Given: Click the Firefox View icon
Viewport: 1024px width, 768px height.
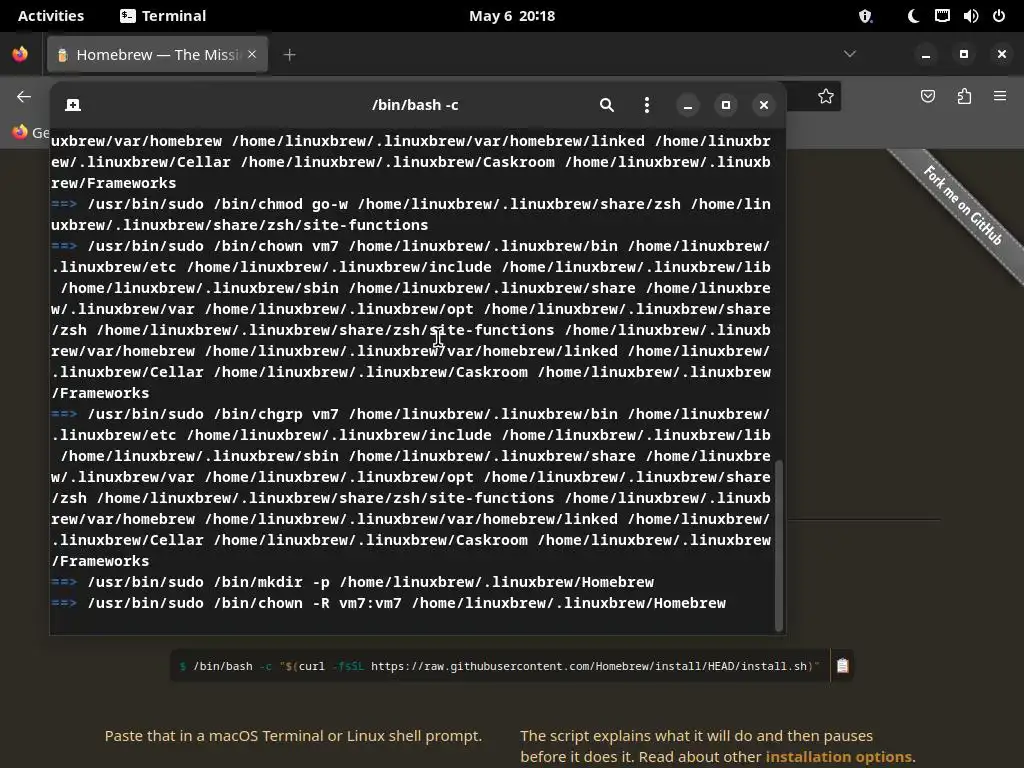Looking at the screenshot, I should pyautogui.click(x=20, y=54).
